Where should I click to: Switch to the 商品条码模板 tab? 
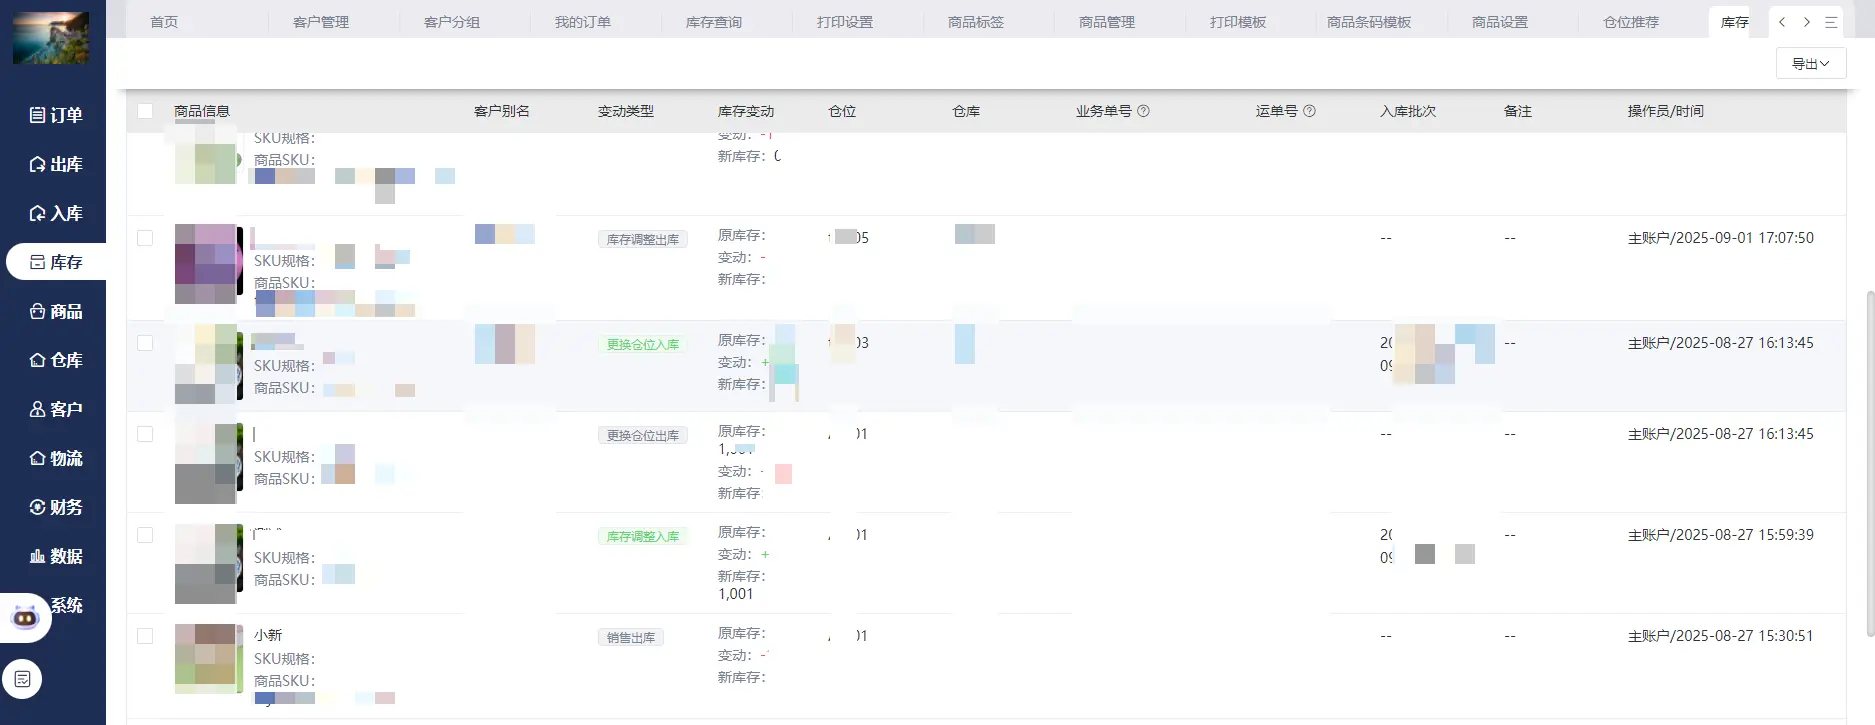1369,22
